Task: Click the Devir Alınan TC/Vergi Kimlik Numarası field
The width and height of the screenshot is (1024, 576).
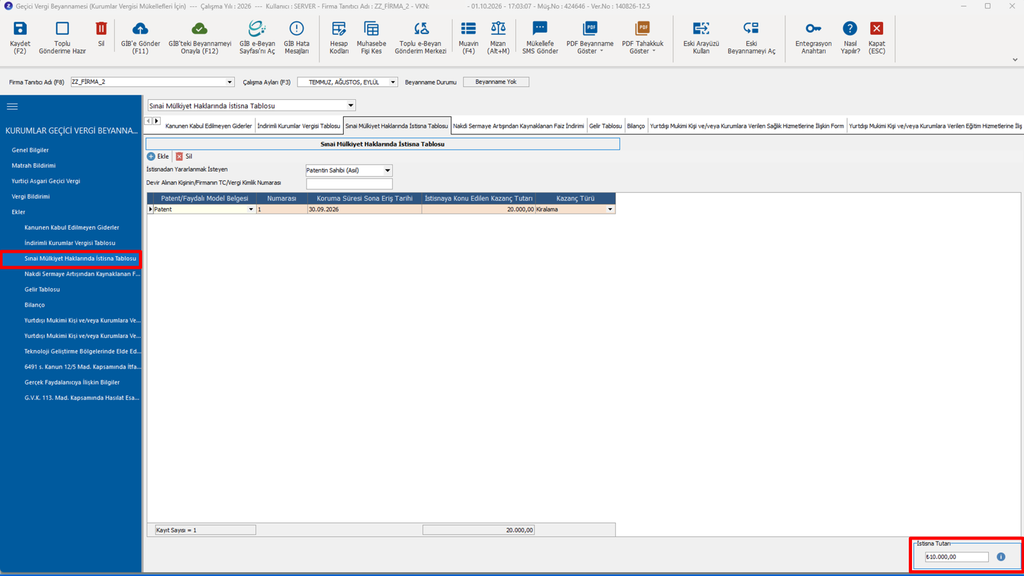Action: tap(349, 184)
